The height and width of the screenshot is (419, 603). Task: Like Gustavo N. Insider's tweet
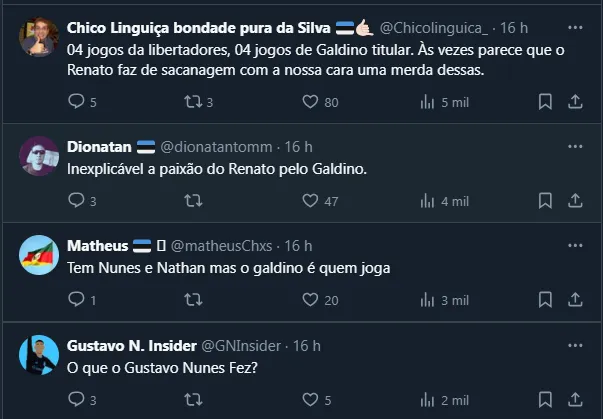coord(309,399)
